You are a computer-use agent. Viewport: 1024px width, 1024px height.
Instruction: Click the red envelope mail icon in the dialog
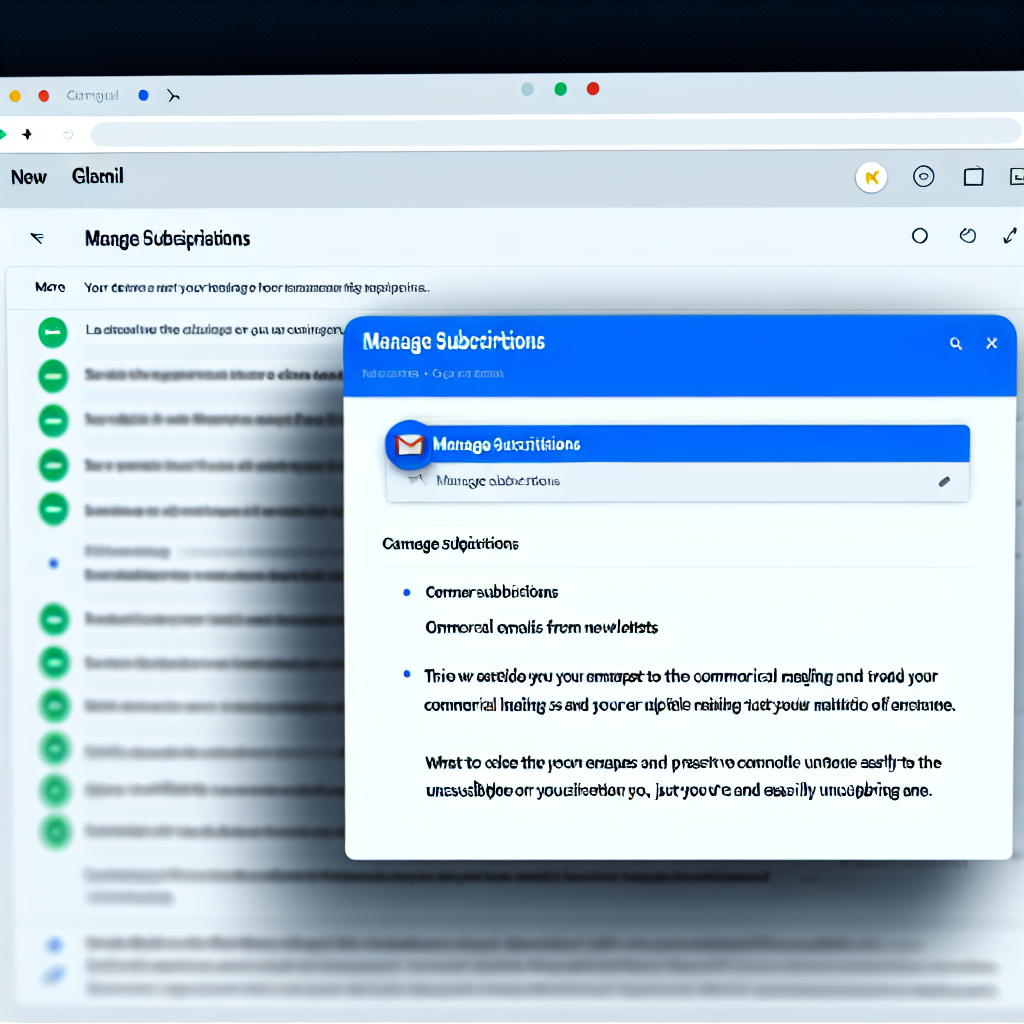click(409, 445)
